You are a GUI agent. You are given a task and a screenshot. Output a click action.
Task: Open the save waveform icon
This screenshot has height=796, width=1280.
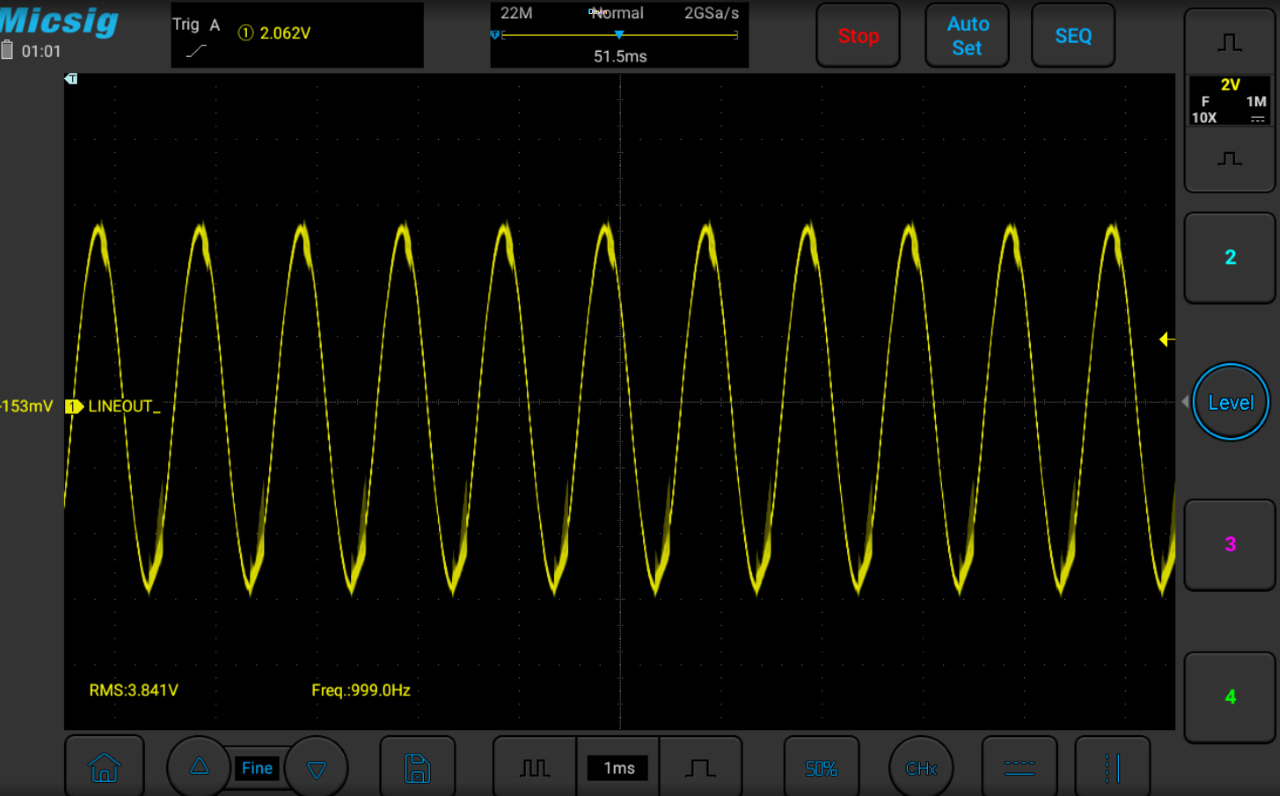(417, 768)
